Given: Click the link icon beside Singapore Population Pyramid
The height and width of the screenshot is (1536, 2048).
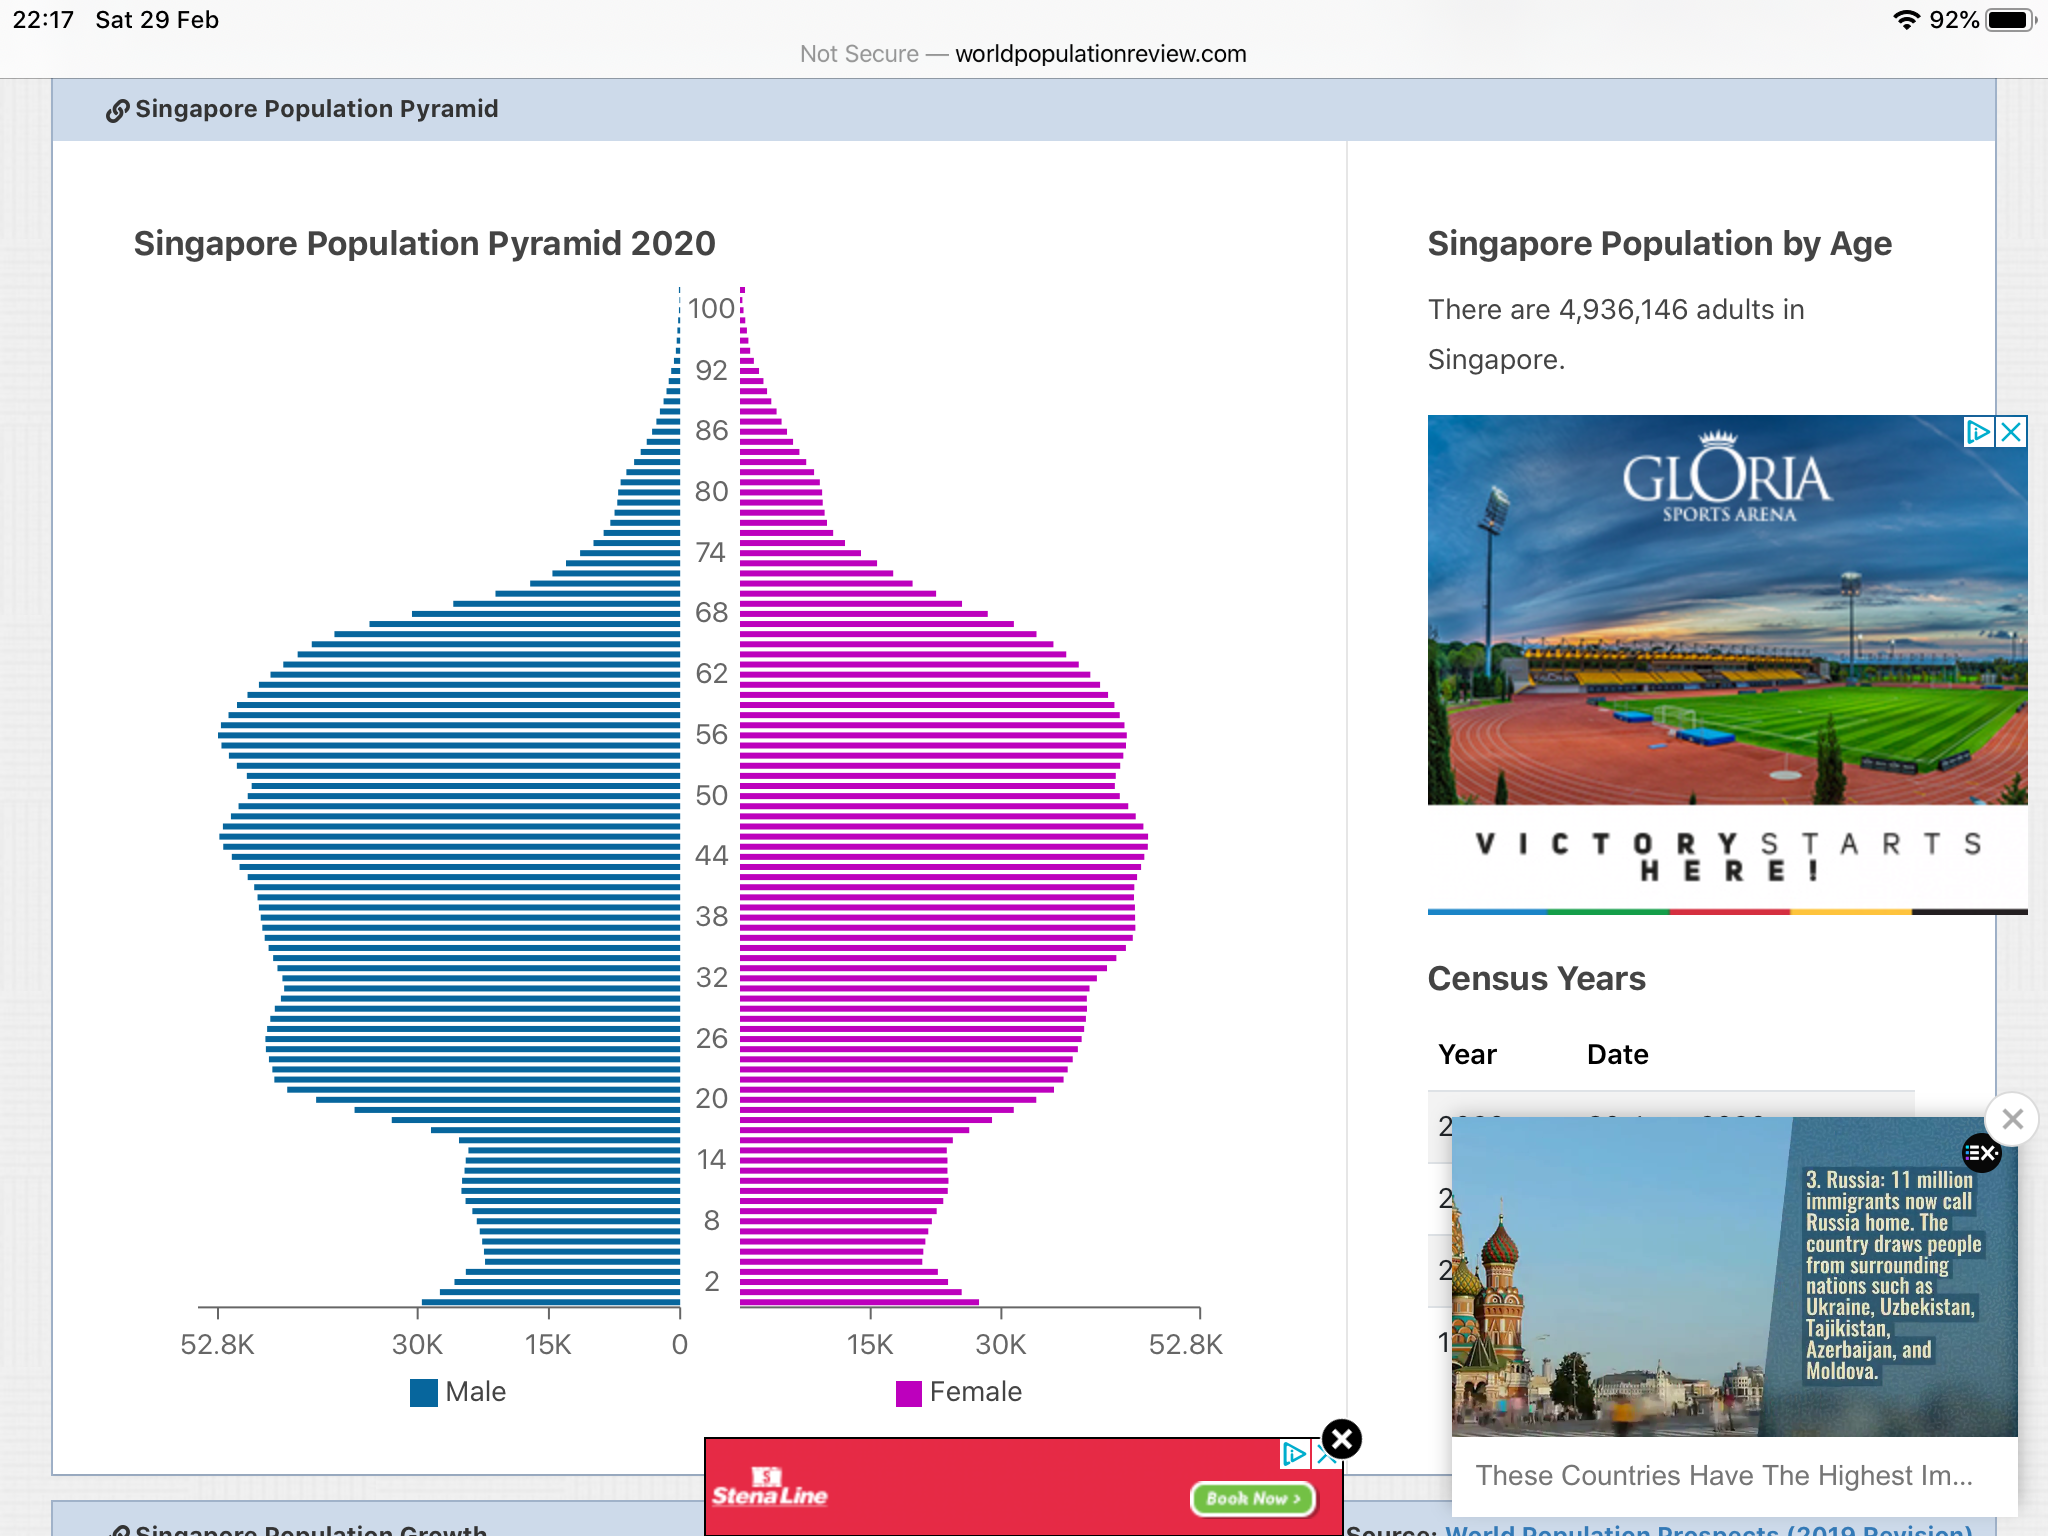Looking at the screenshot, I should 117,110.
